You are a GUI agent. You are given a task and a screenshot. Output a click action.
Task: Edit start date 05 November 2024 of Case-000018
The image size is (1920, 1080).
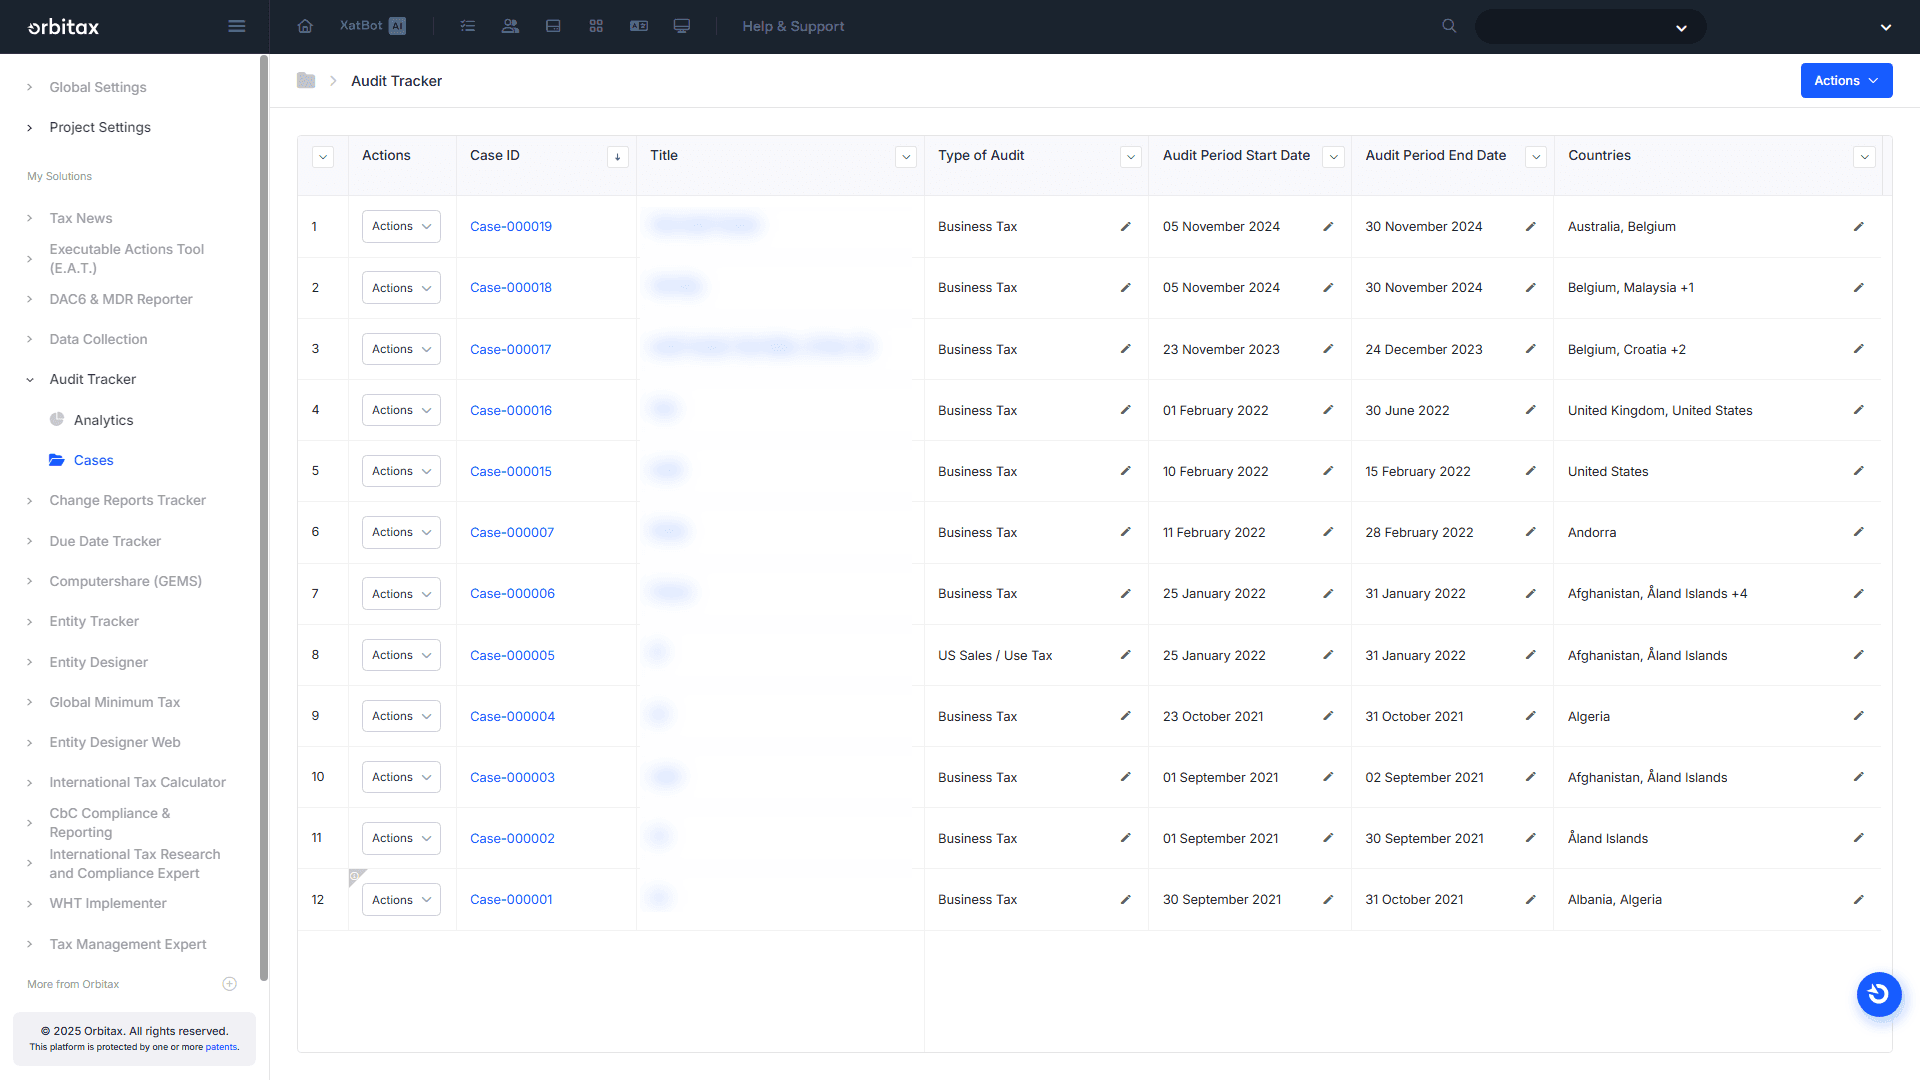click(x=1328, y=287)
